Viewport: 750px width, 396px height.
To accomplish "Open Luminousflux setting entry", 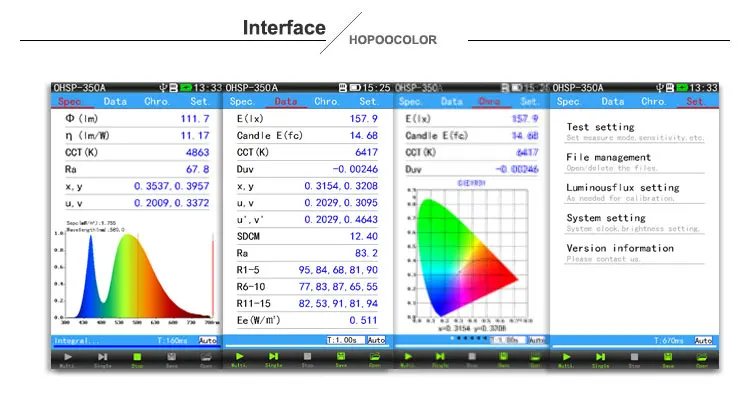I will click(635, 192).
